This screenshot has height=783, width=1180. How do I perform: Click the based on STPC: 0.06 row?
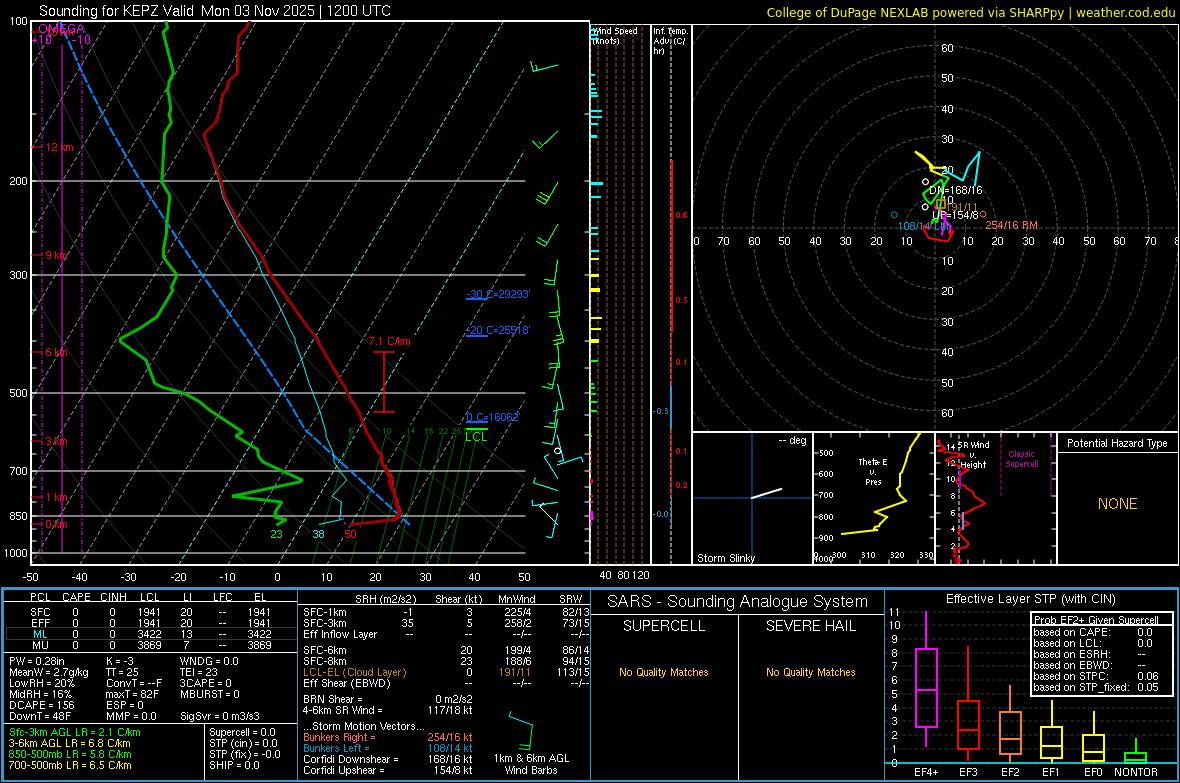pyautogui.click(x=1096, y=676)
